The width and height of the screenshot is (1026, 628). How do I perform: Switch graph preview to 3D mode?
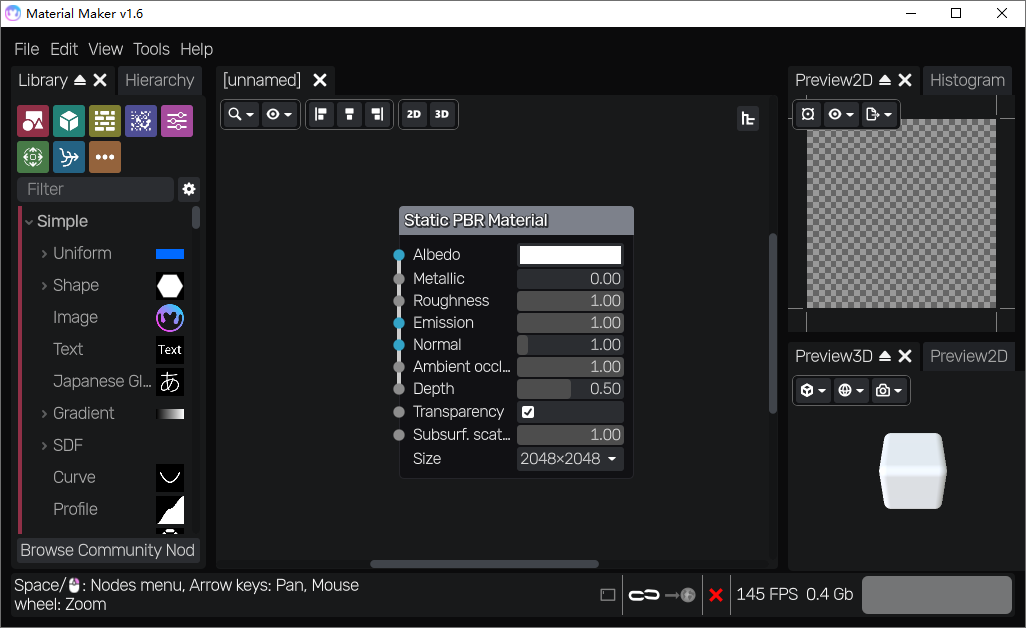coord(441,114)
